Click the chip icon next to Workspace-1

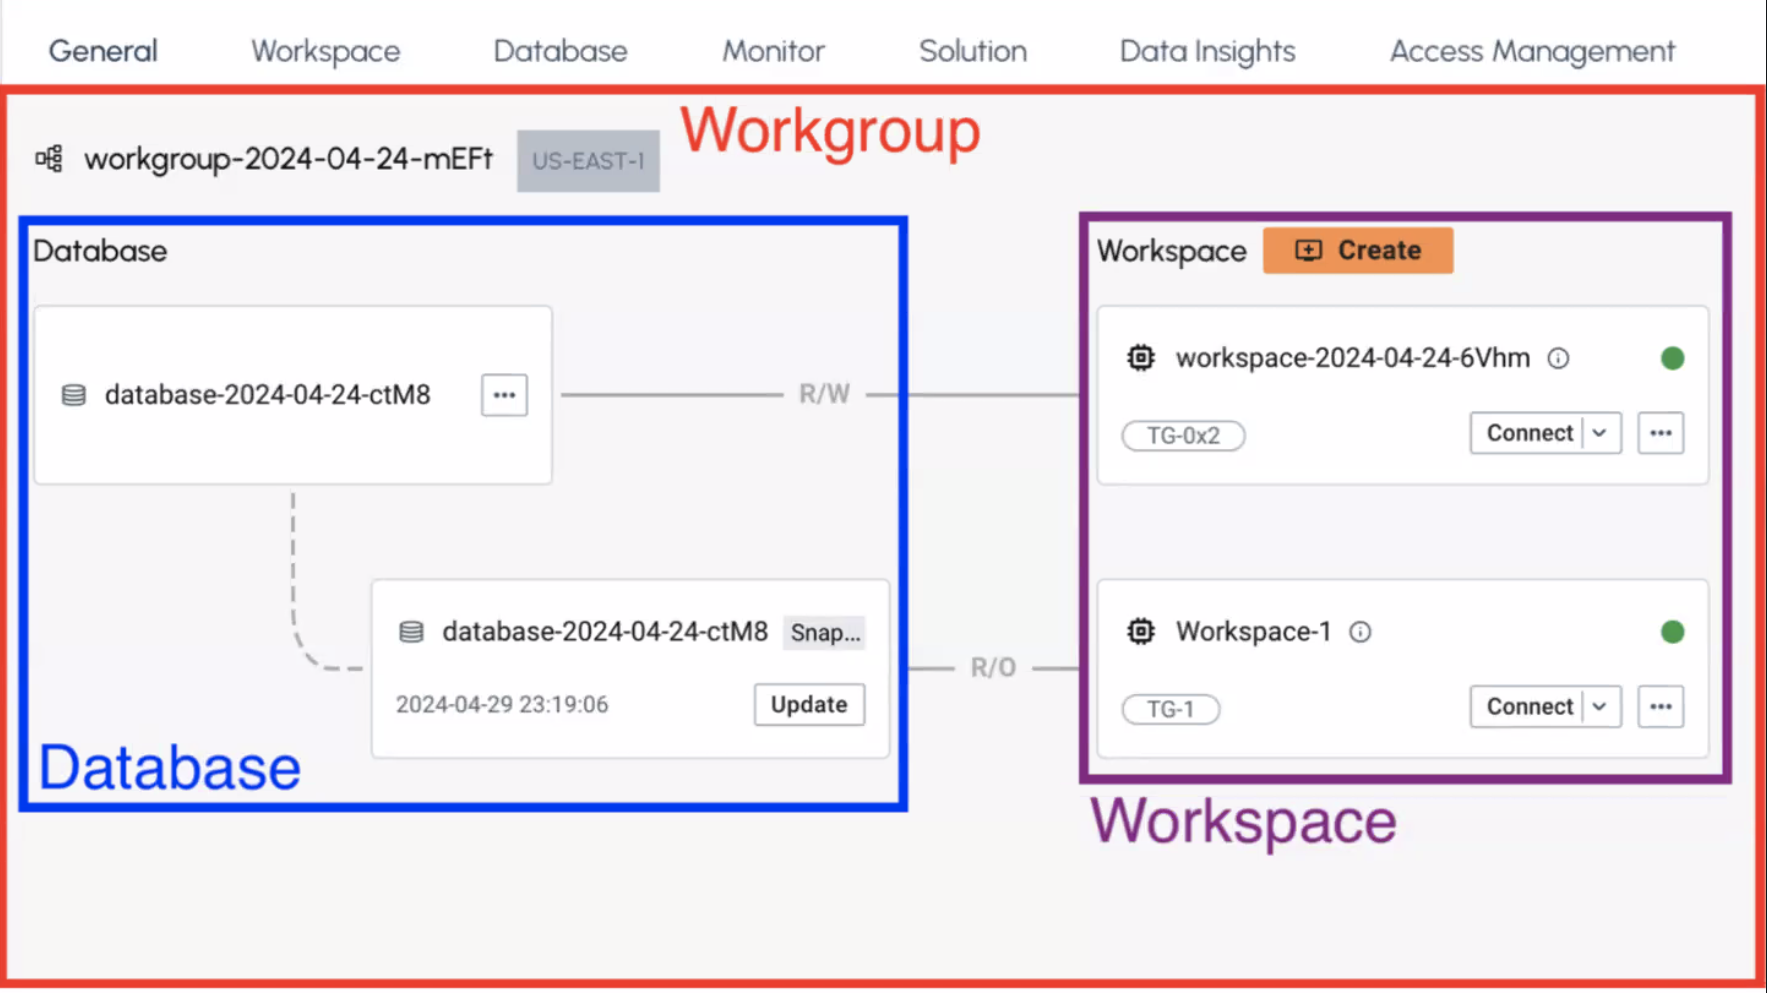[x=1140, y=631]
